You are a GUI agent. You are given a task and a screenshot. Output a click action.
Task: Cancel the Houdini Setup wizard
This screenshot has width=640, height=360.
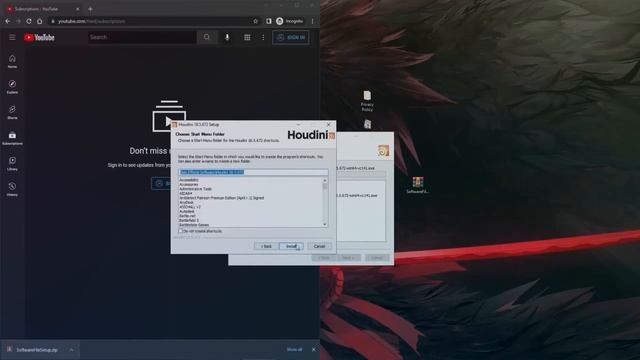click(x=319, y=246)
